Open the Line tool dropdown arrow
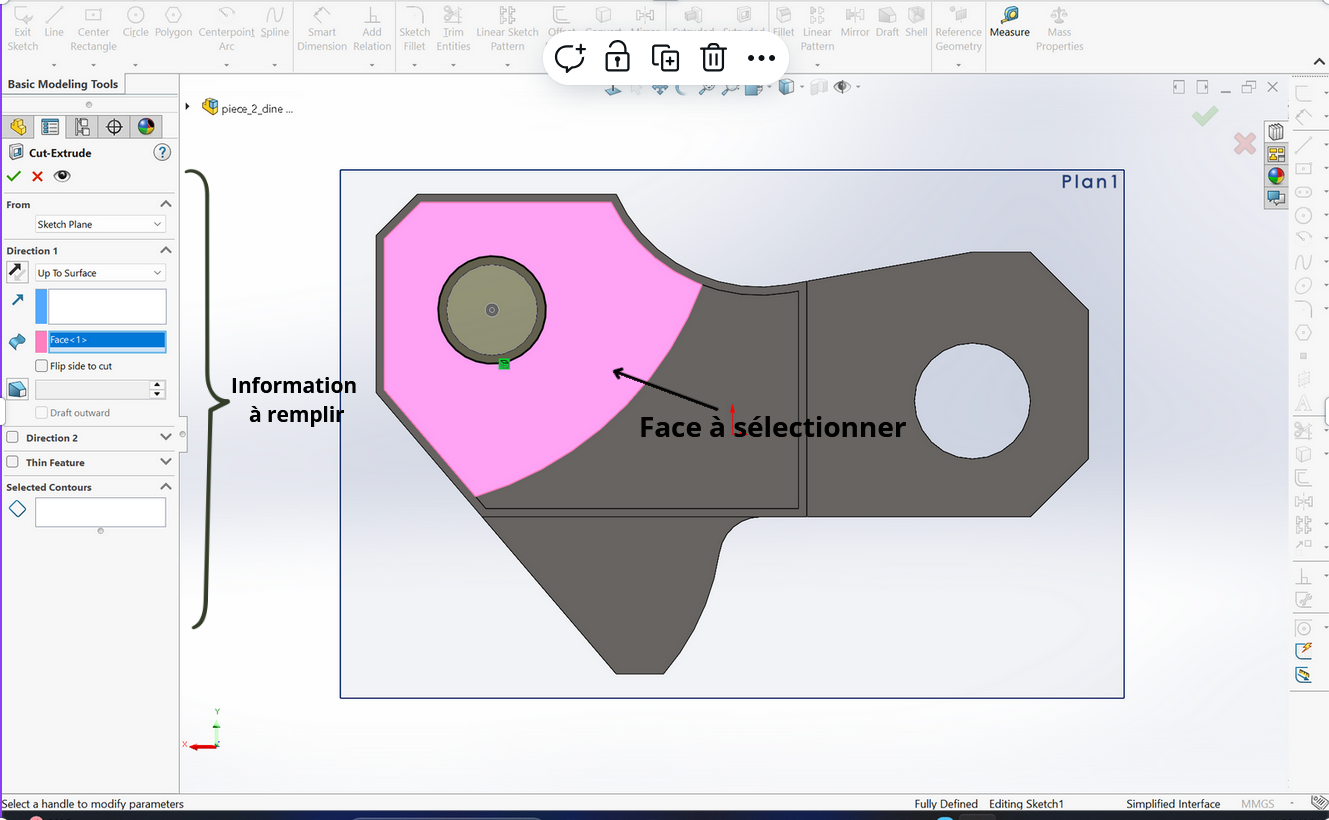Screen dimensions: 1329x820 tap(54, 65)
